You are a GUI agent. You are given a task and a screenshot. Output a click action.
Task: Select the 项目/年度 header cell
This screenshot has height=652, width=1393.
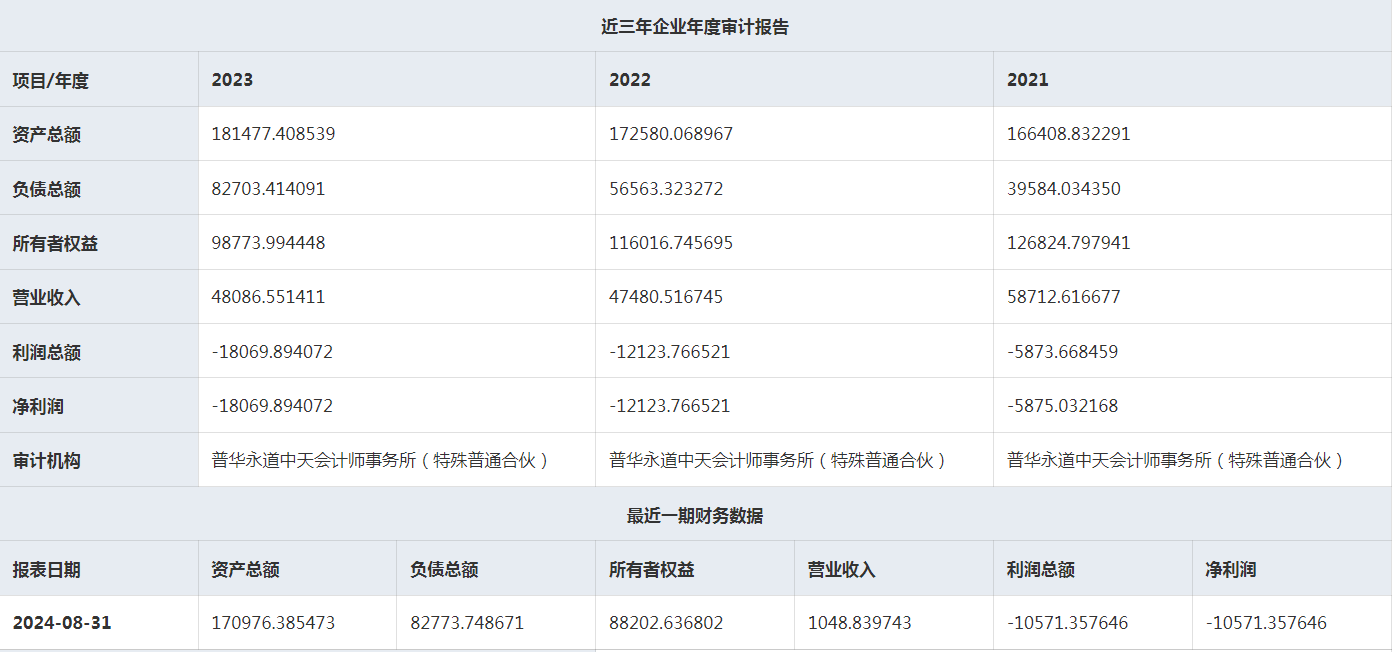[x=51, y=80]
